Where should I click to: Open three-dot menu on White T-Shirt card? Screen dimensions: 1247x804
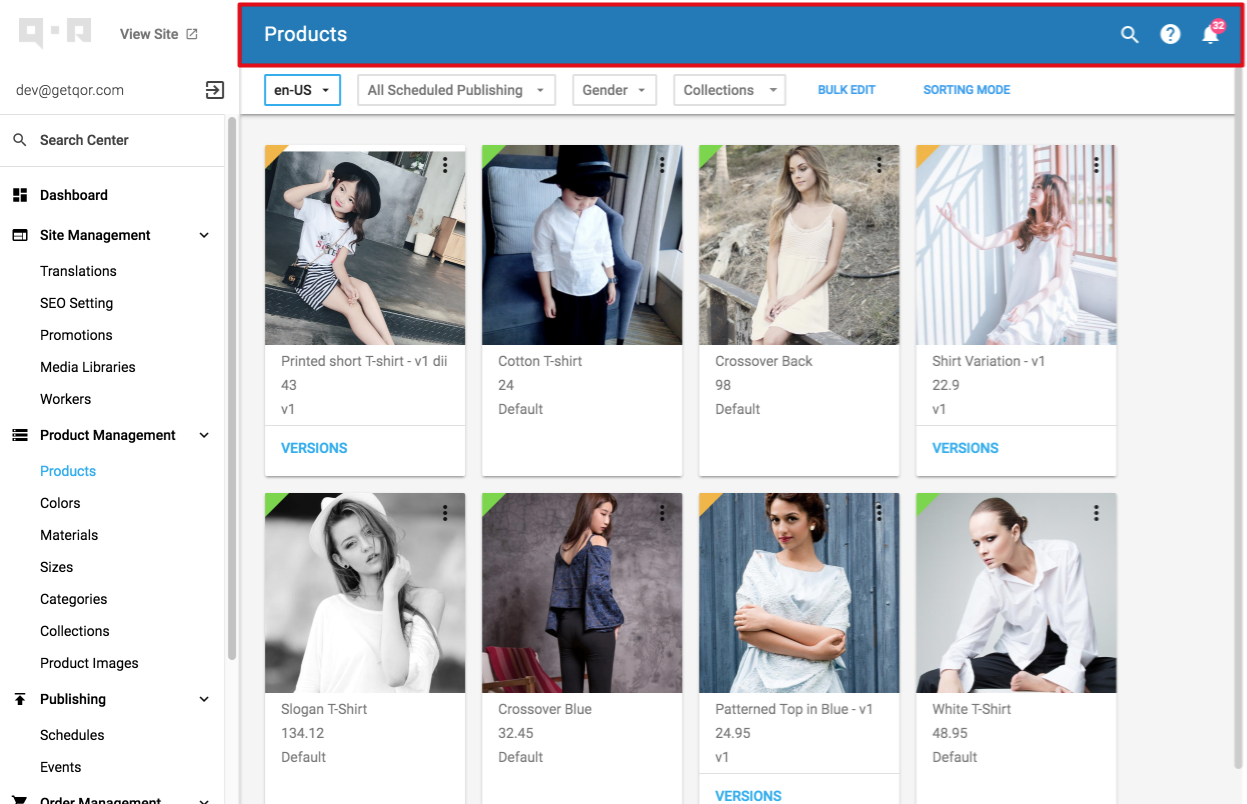point(1096,513)
